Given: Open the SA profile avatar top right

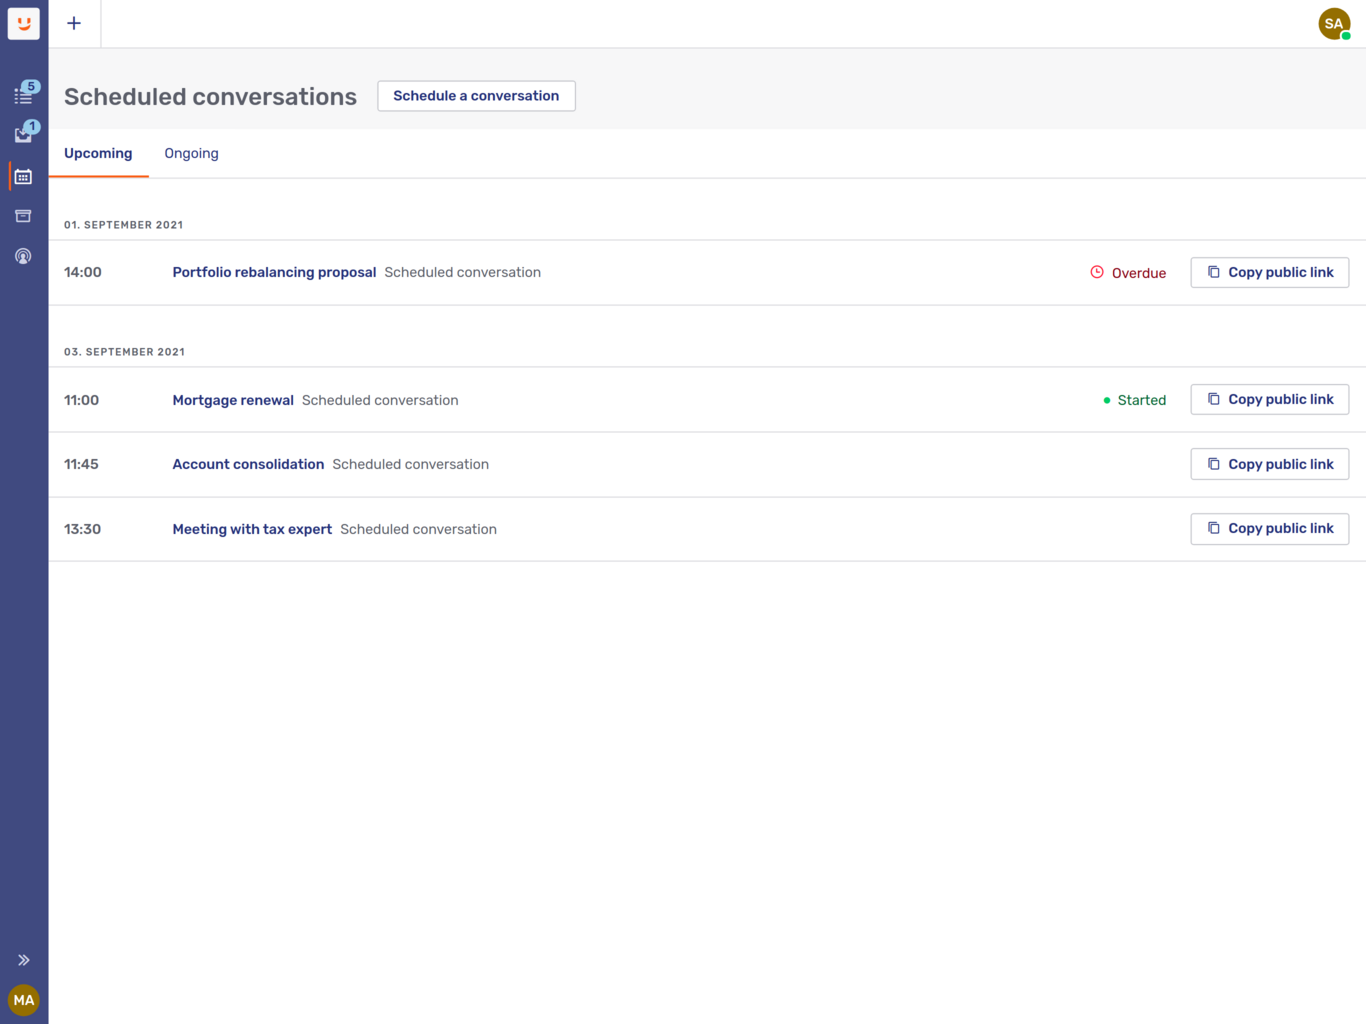Looking at the screenshot, I should (1334, 23).
